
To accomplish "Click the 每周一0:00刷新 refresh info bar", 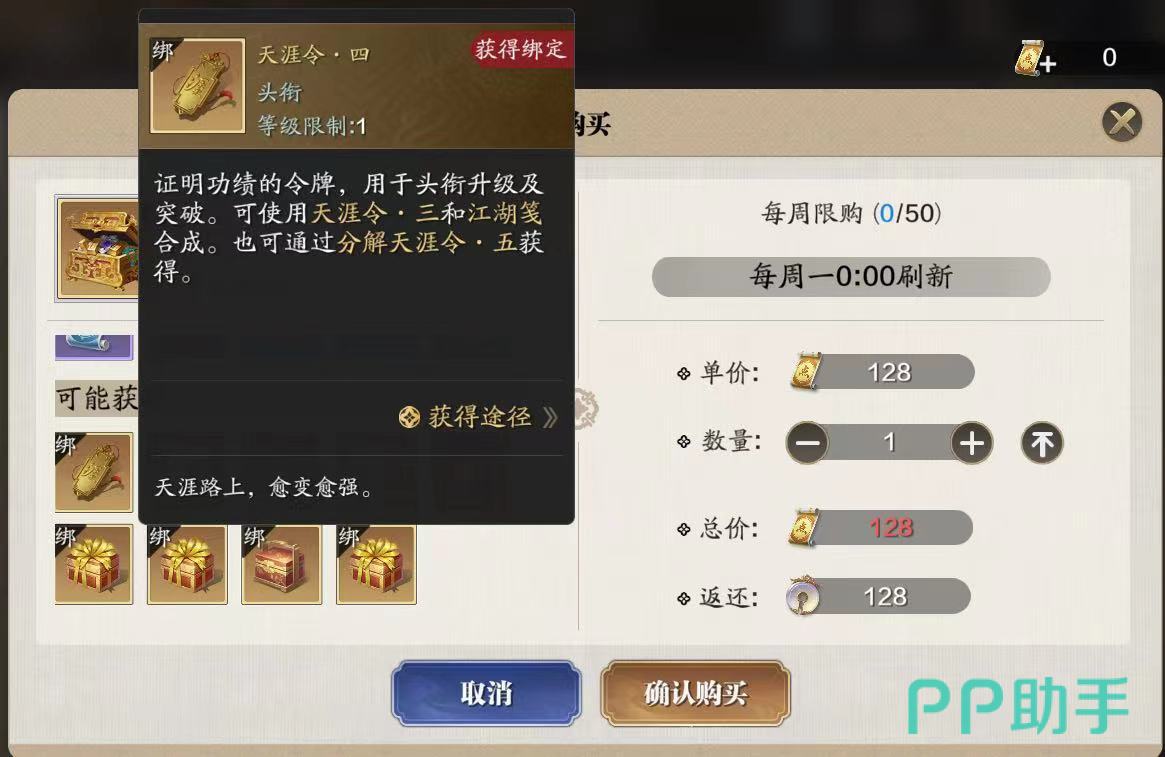I will tap(851, 277).
